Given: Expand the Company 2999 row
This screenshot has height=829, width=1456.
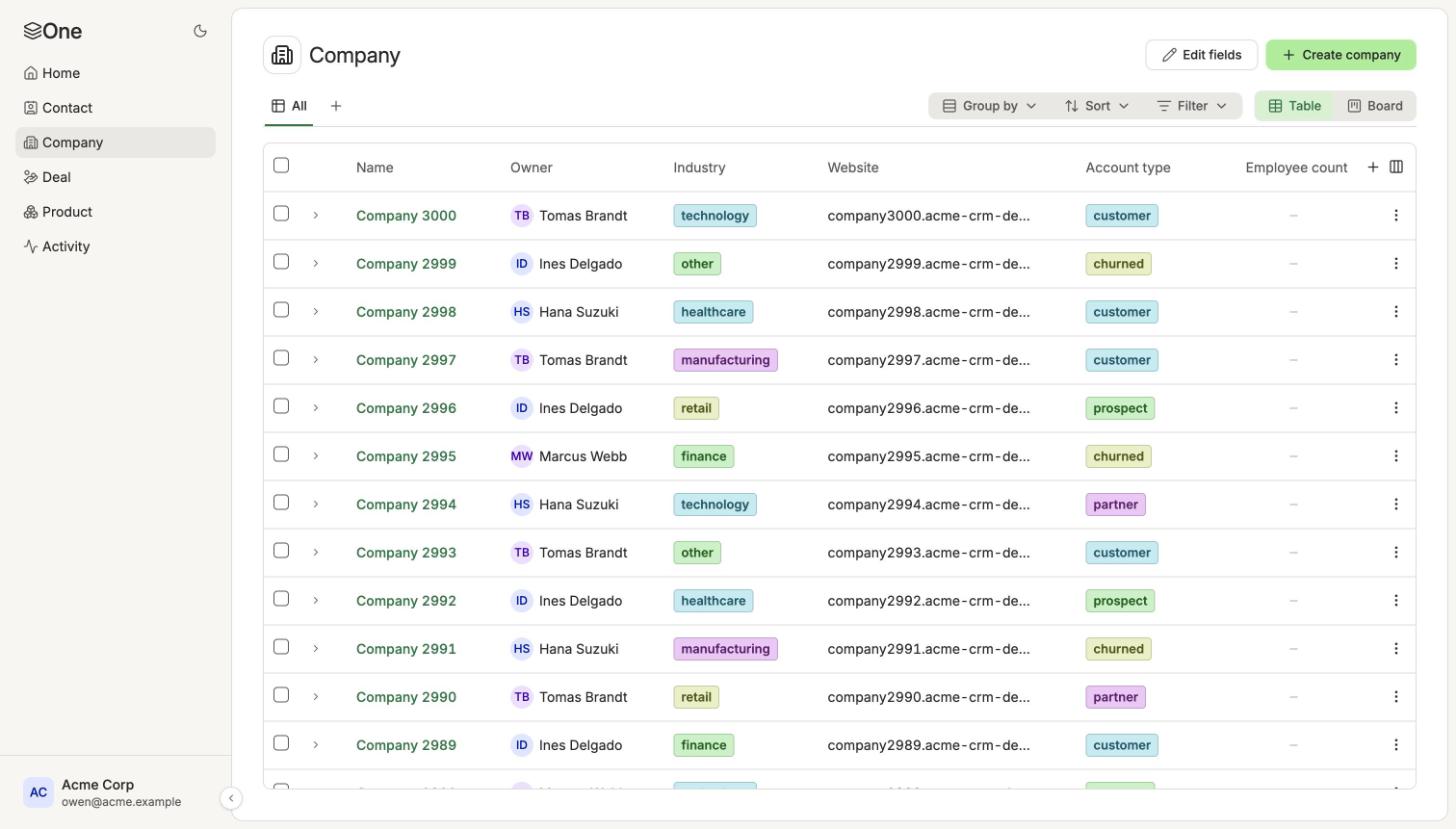Looking at the screenshot, I should tap(315, 264).
